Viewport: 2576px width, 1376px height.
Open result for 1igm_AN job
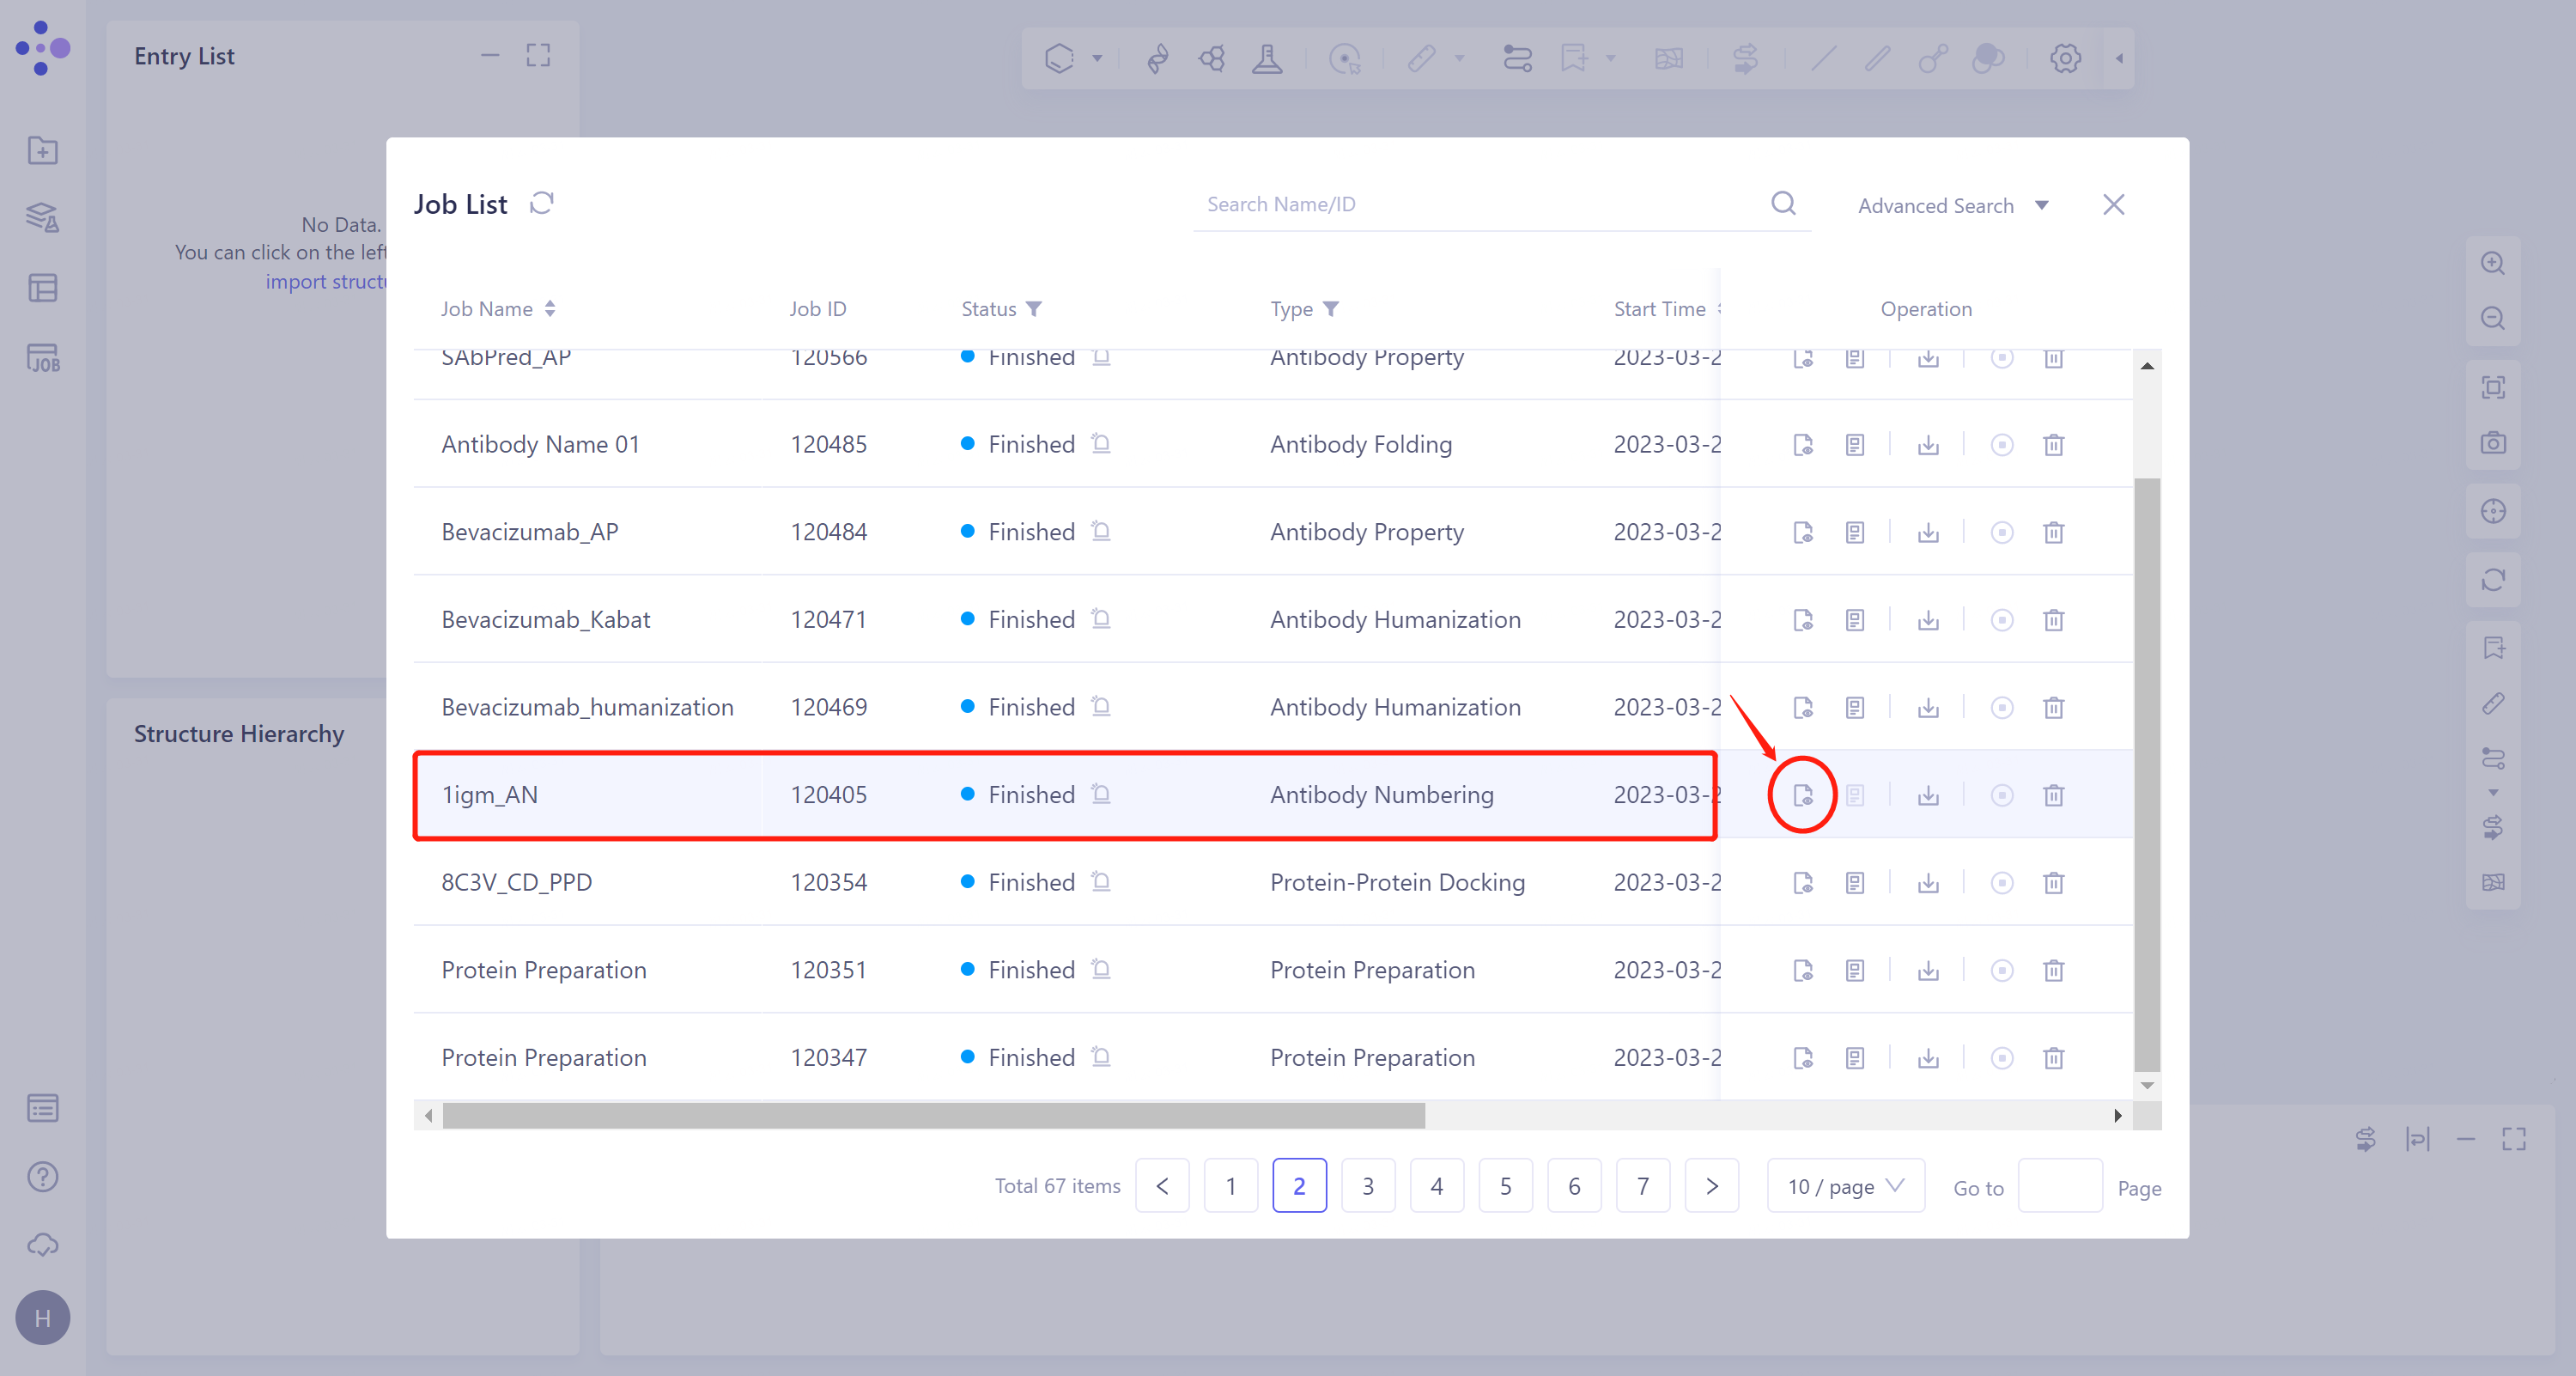click(x=1802, y=795)
